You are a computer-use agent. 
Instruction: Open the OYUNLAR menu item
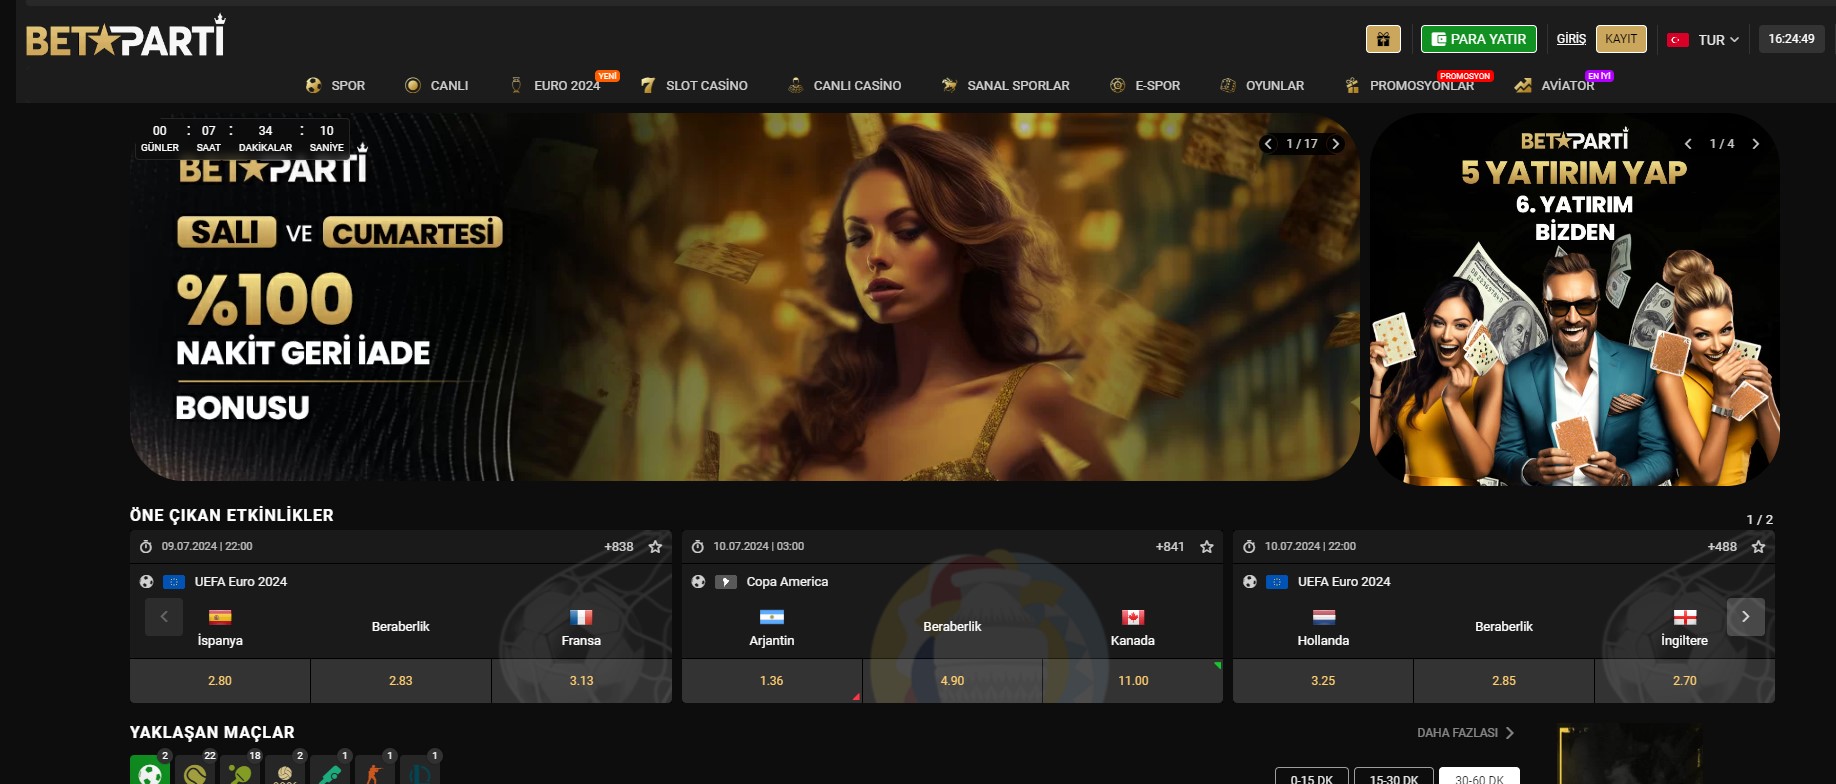point(1263,86)
